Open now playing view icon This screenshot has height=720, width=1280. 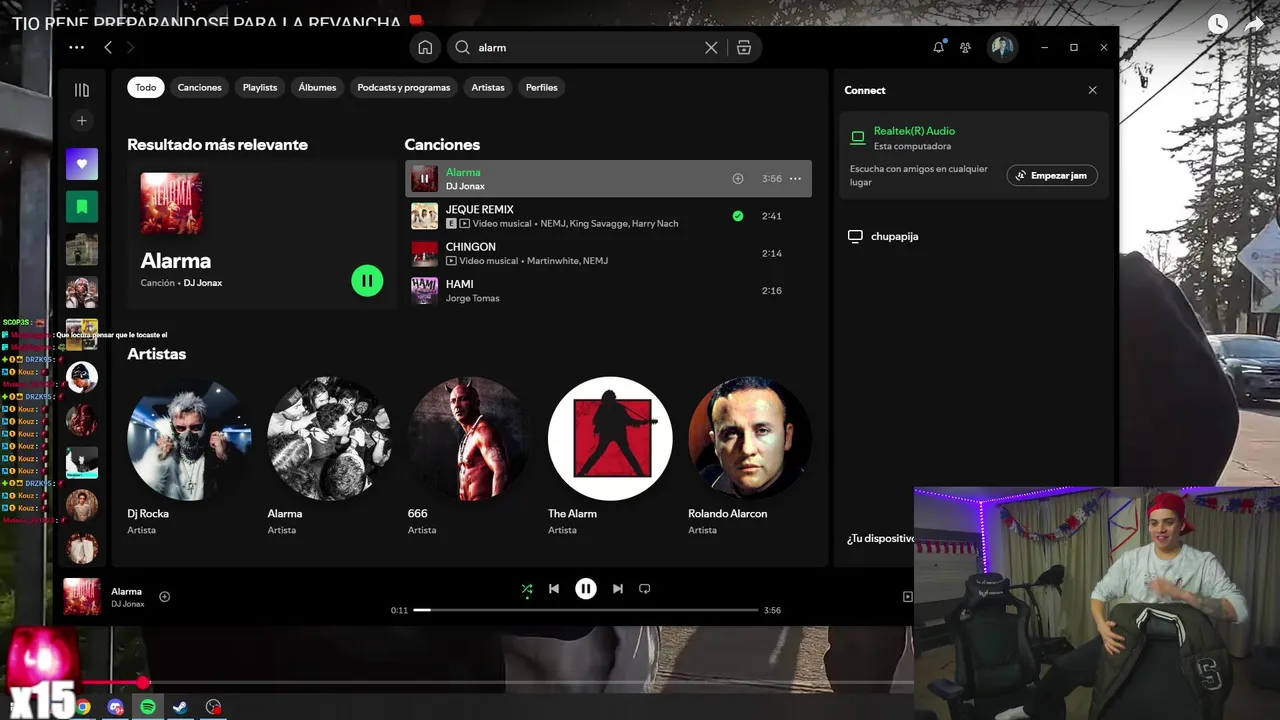click(x=907, y=597)
